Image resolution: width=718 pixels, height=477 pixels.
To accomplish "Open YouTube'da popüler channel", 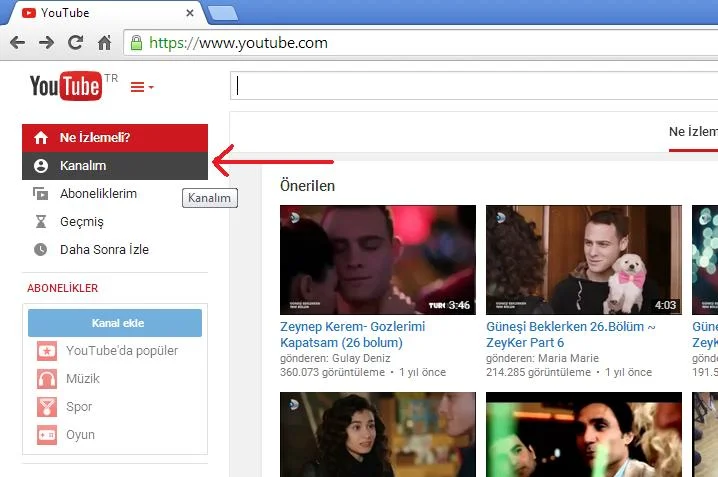I will 121,351.
